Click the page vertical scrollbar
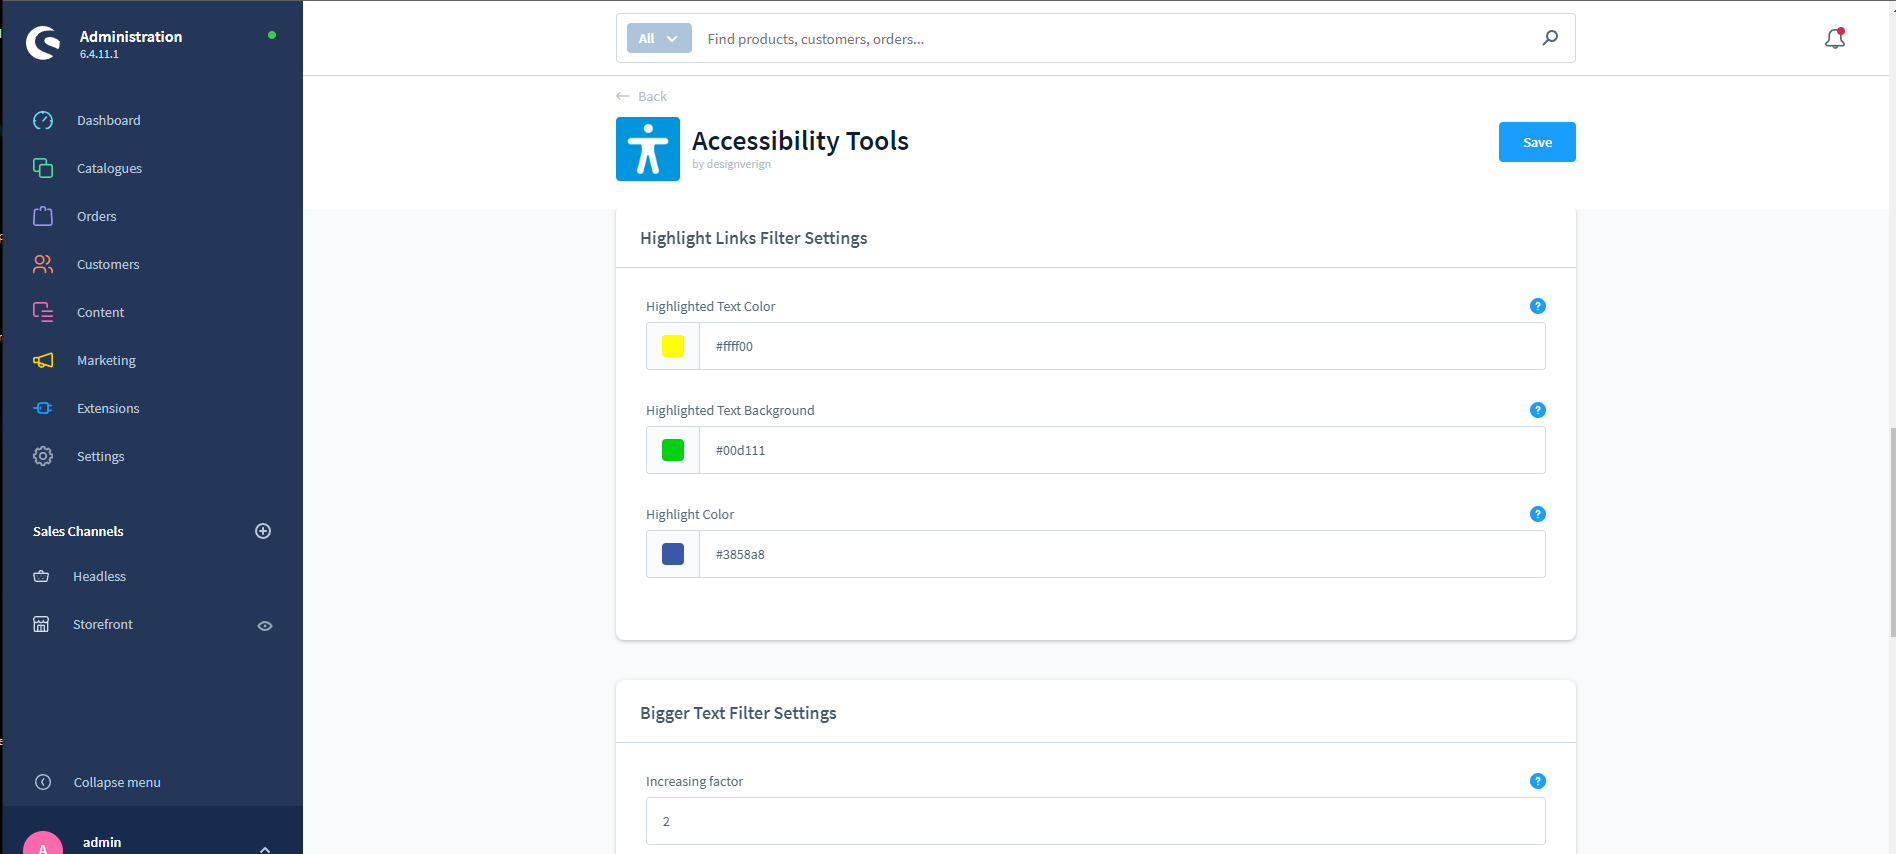The image size is (1896, 854). click(x=1892, y=530)
